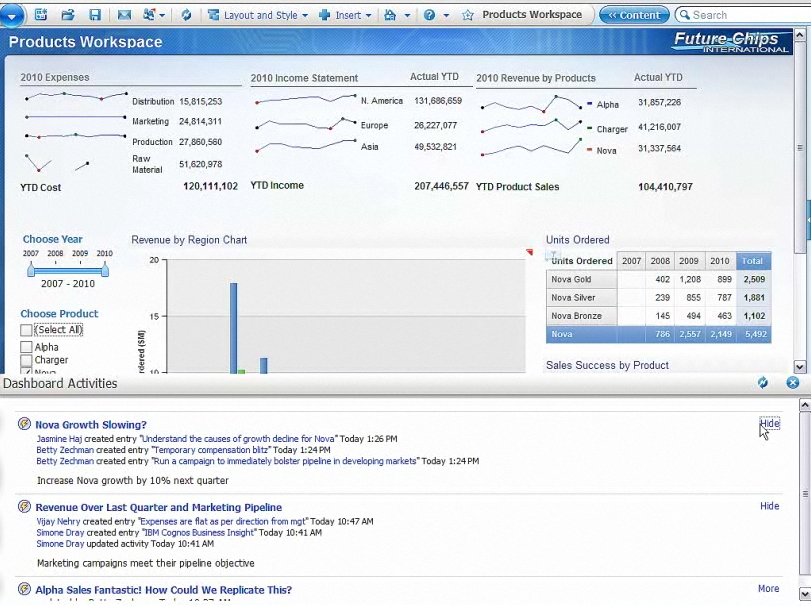Click the 2009 column header in Units Ordered
This screenshot has width=811, height=606.
click(688, 261)
